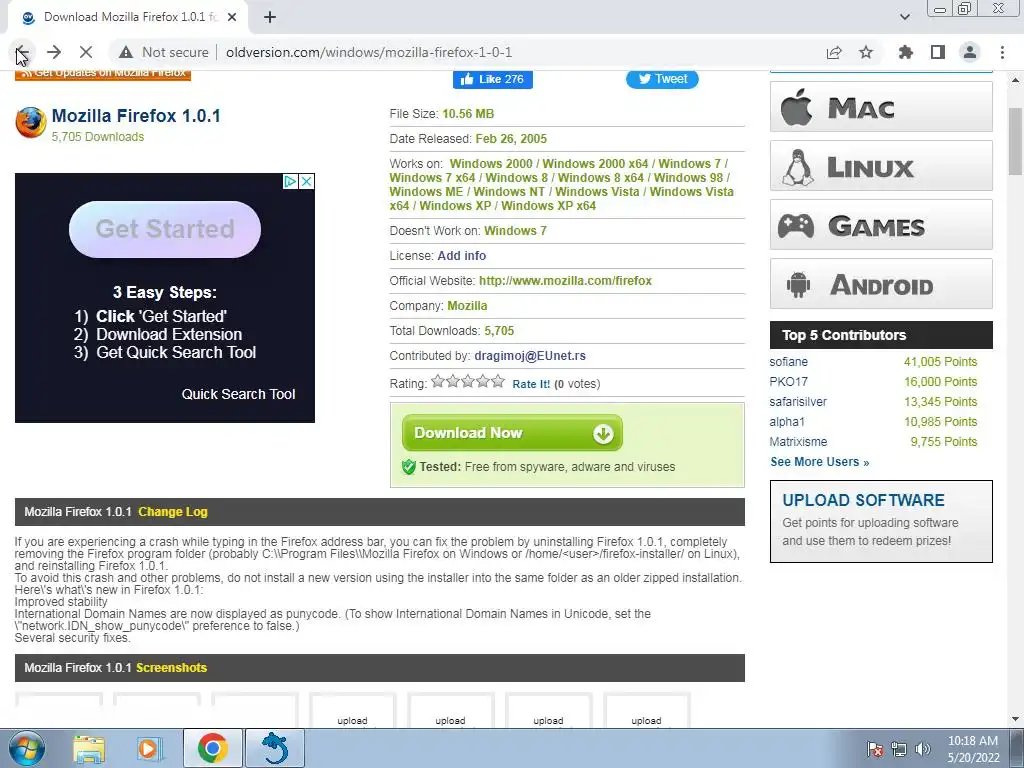Click the Mozilla Firefox 1.0.1 title link
Image resolution: width=1024 pixels, height=768 pixels.
[136, 116]
